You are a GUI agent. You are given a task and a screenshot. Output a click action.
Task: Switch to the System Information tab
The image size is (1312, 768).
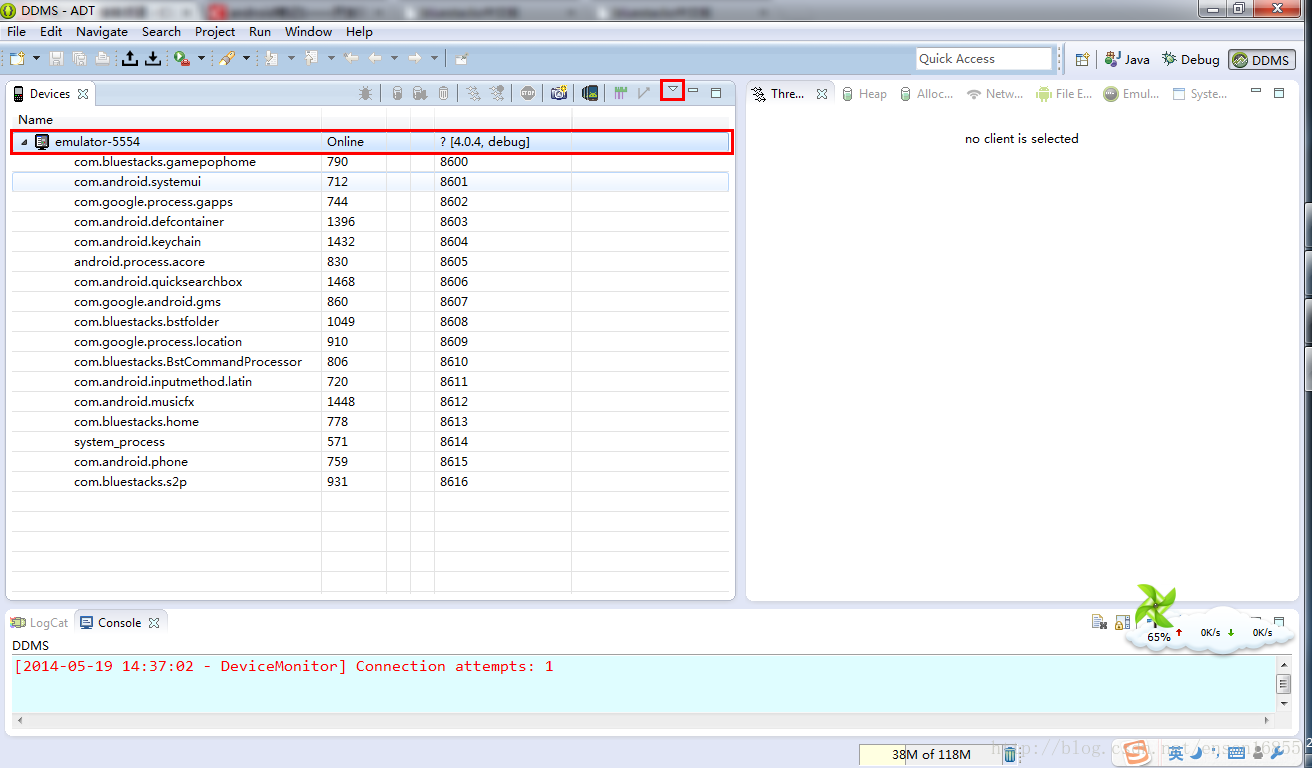[1199, 94]
